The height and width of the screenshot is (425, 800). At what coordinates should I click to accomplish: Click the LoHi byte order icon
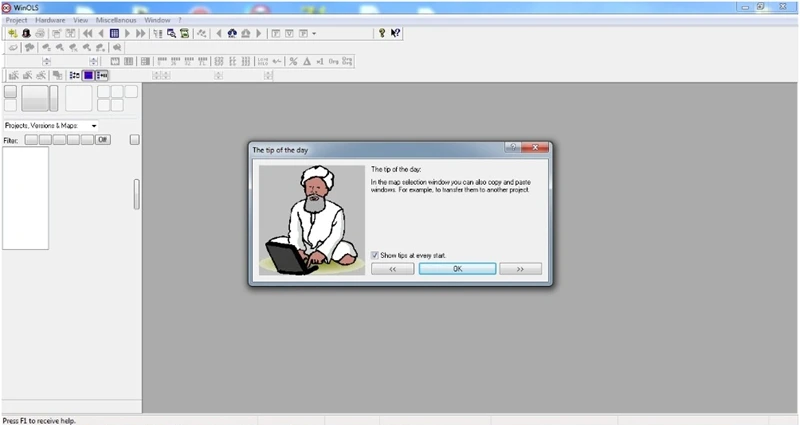(263, 61)
